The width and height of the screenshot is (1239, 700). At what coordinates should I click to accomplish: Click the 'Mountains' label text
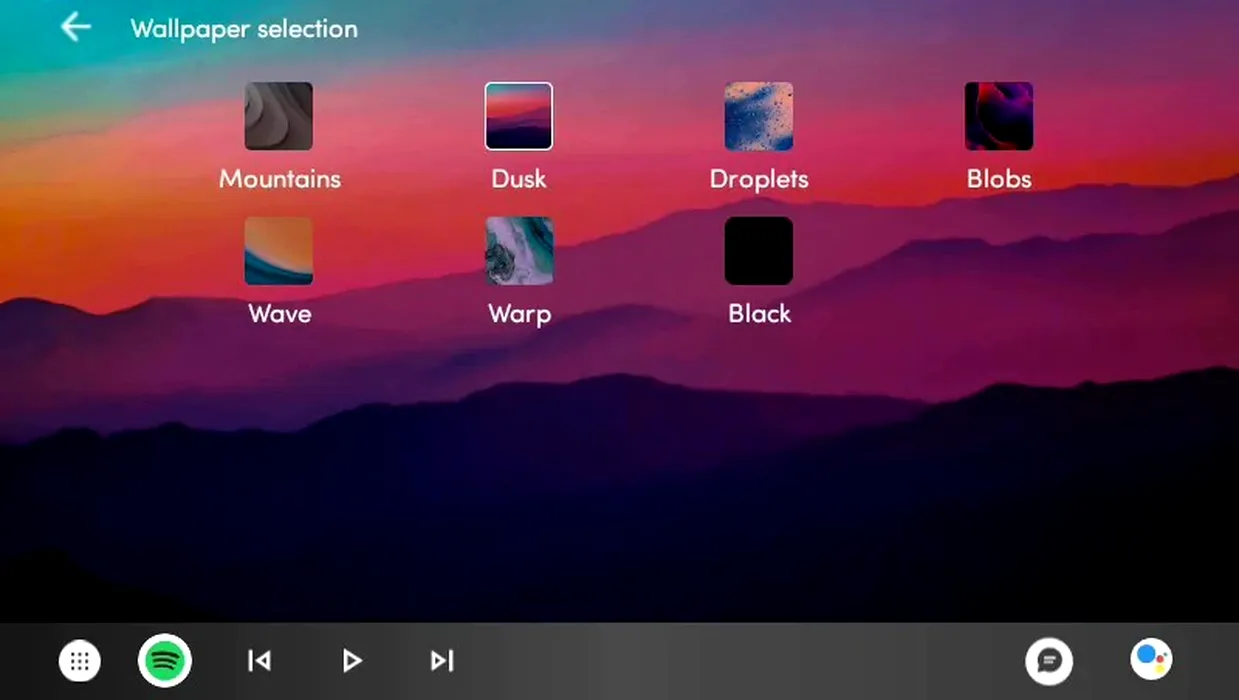280,179
